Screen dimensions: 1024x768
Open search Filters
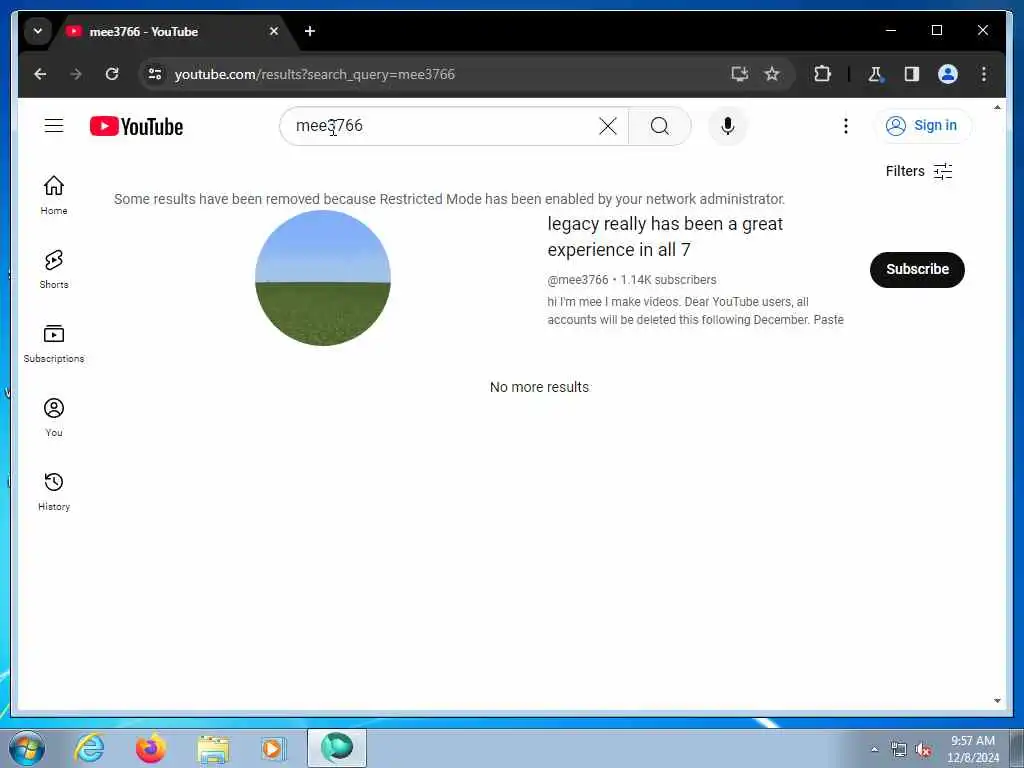tap(919, 171)
